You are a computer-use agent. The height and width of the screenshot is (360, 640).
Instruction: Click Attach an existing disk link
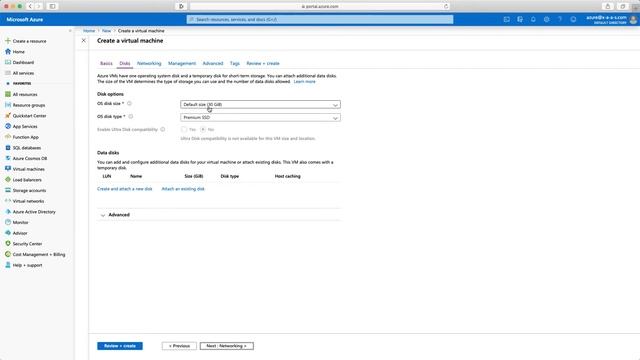click(x=183, y=189)
